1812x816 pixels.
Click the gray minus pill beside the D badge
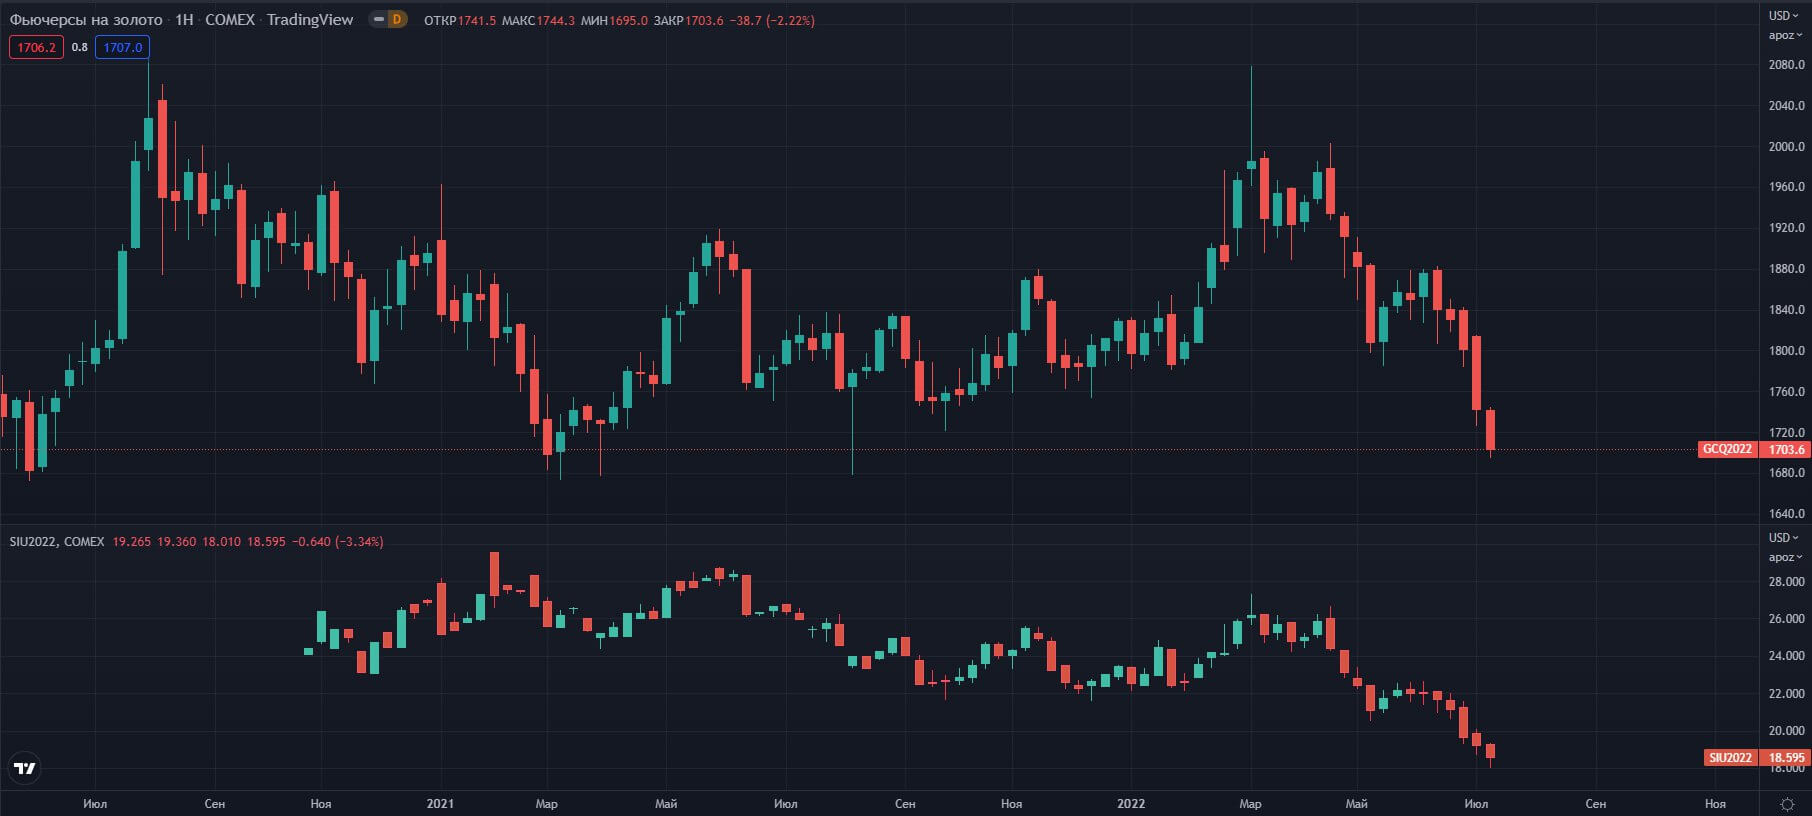point(379,19)
